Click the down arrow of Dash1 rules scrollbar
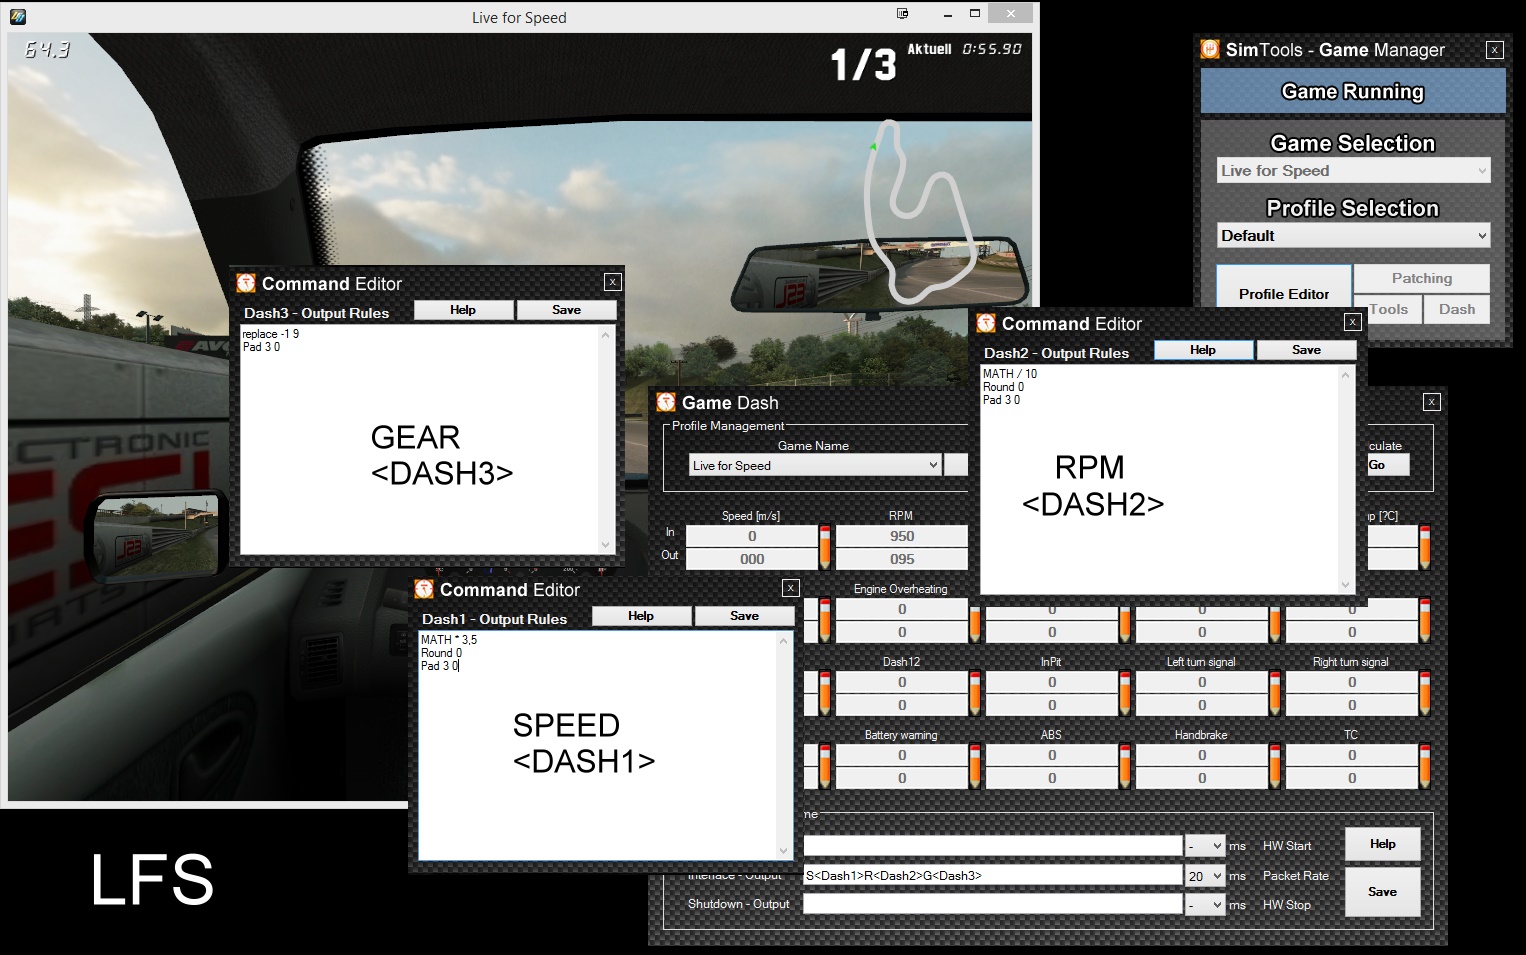Image resolution: width=1526 pixels, height=955 pixels. (784, 851)
